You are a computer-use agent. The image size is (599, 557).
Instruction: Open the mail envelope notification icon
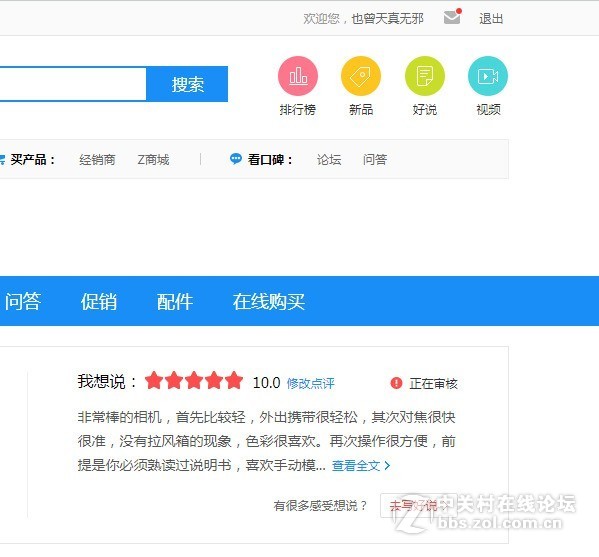pos(452,17)
